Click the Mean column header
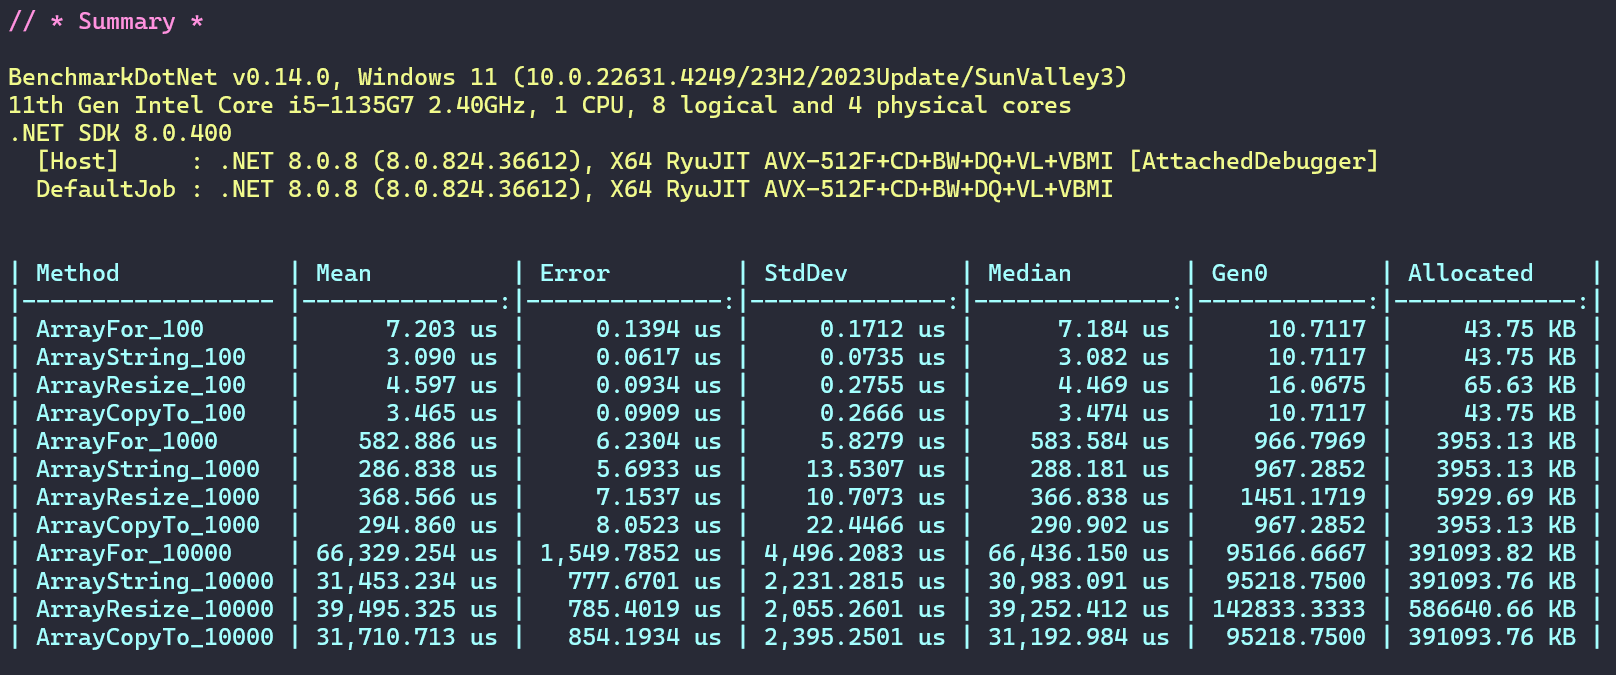This screenshot has width=1616, height=675. point(343,273)
